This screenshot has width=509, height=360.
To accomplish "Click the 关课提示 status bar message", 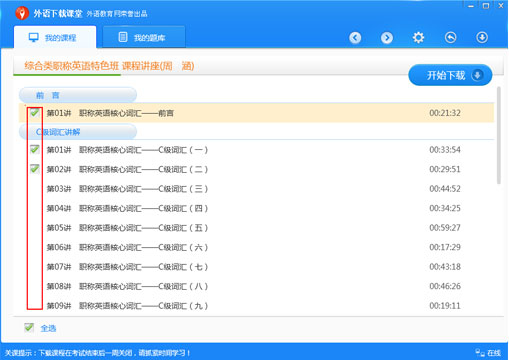I will click(97, 353).
